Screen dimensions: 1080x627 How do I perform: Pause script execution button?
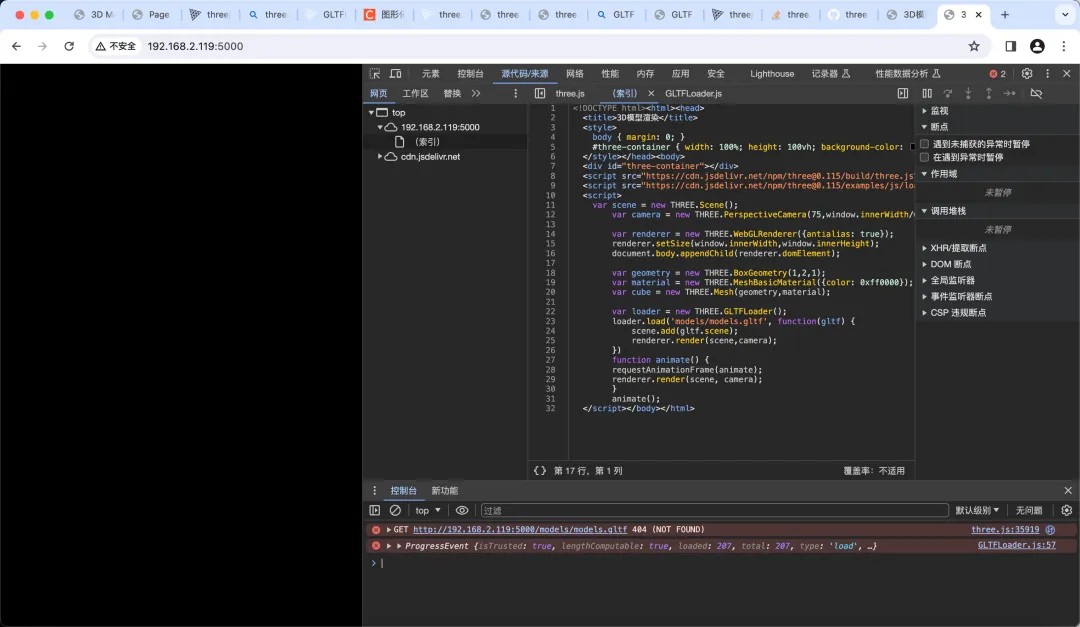[x=927, y=93]
